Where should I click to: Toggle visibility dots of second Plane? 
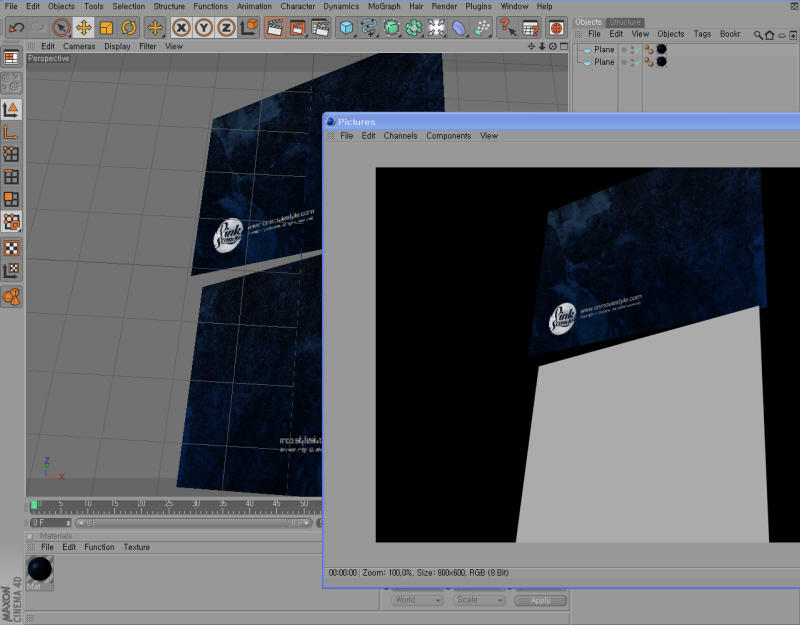tap(633, 62)
